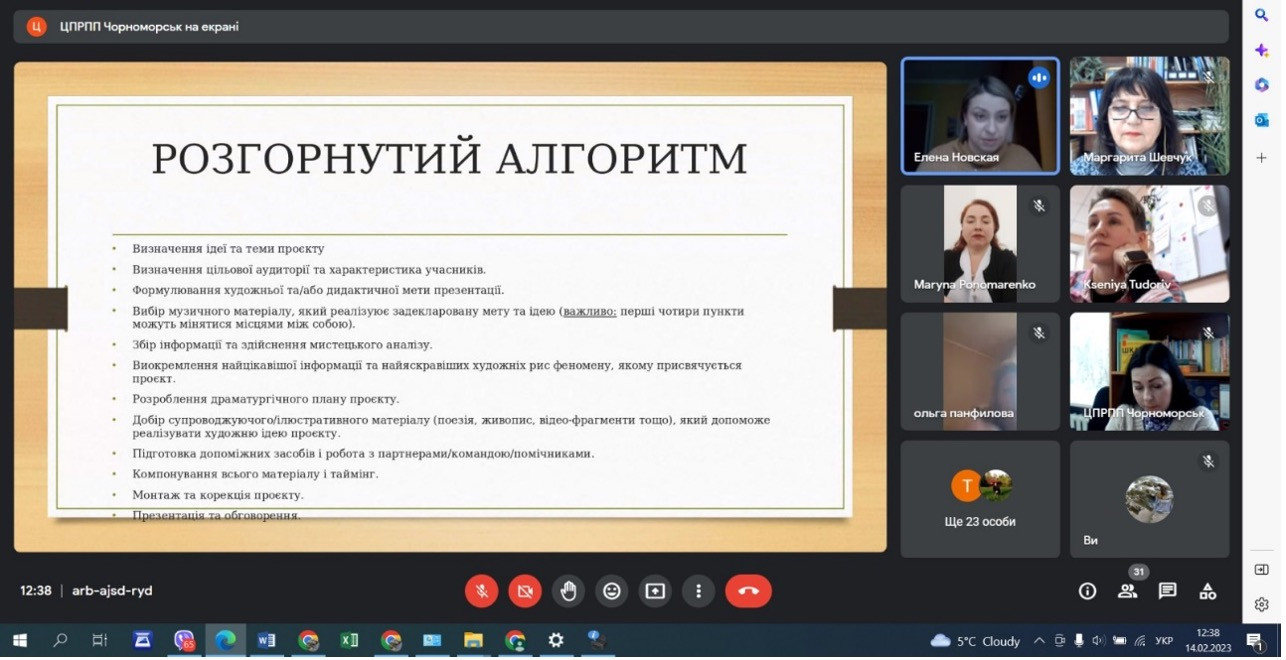Image resolution: width=1286 pixels, height=660 pixels.
Task: Click the shared presentation slide
Action: (450, 307)
